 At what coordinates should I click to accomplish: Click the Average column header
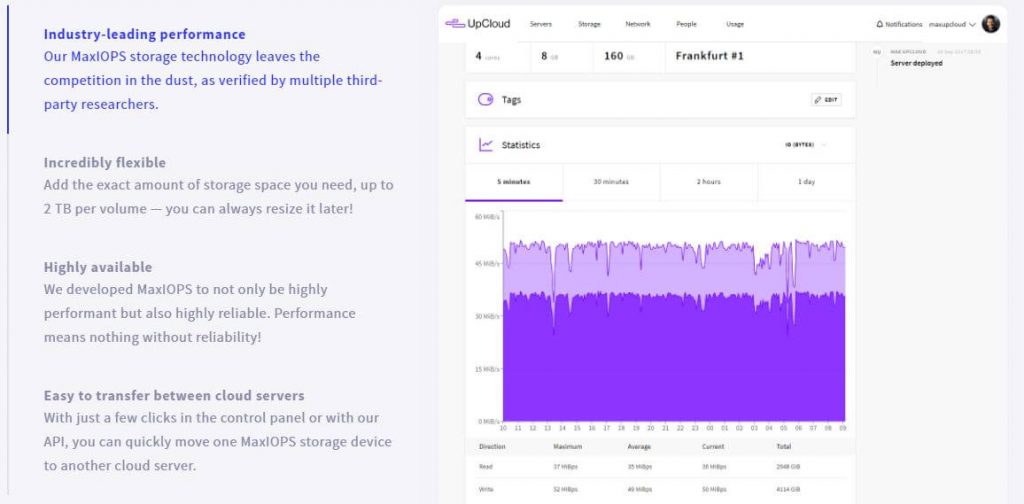(x=637, y=447)
